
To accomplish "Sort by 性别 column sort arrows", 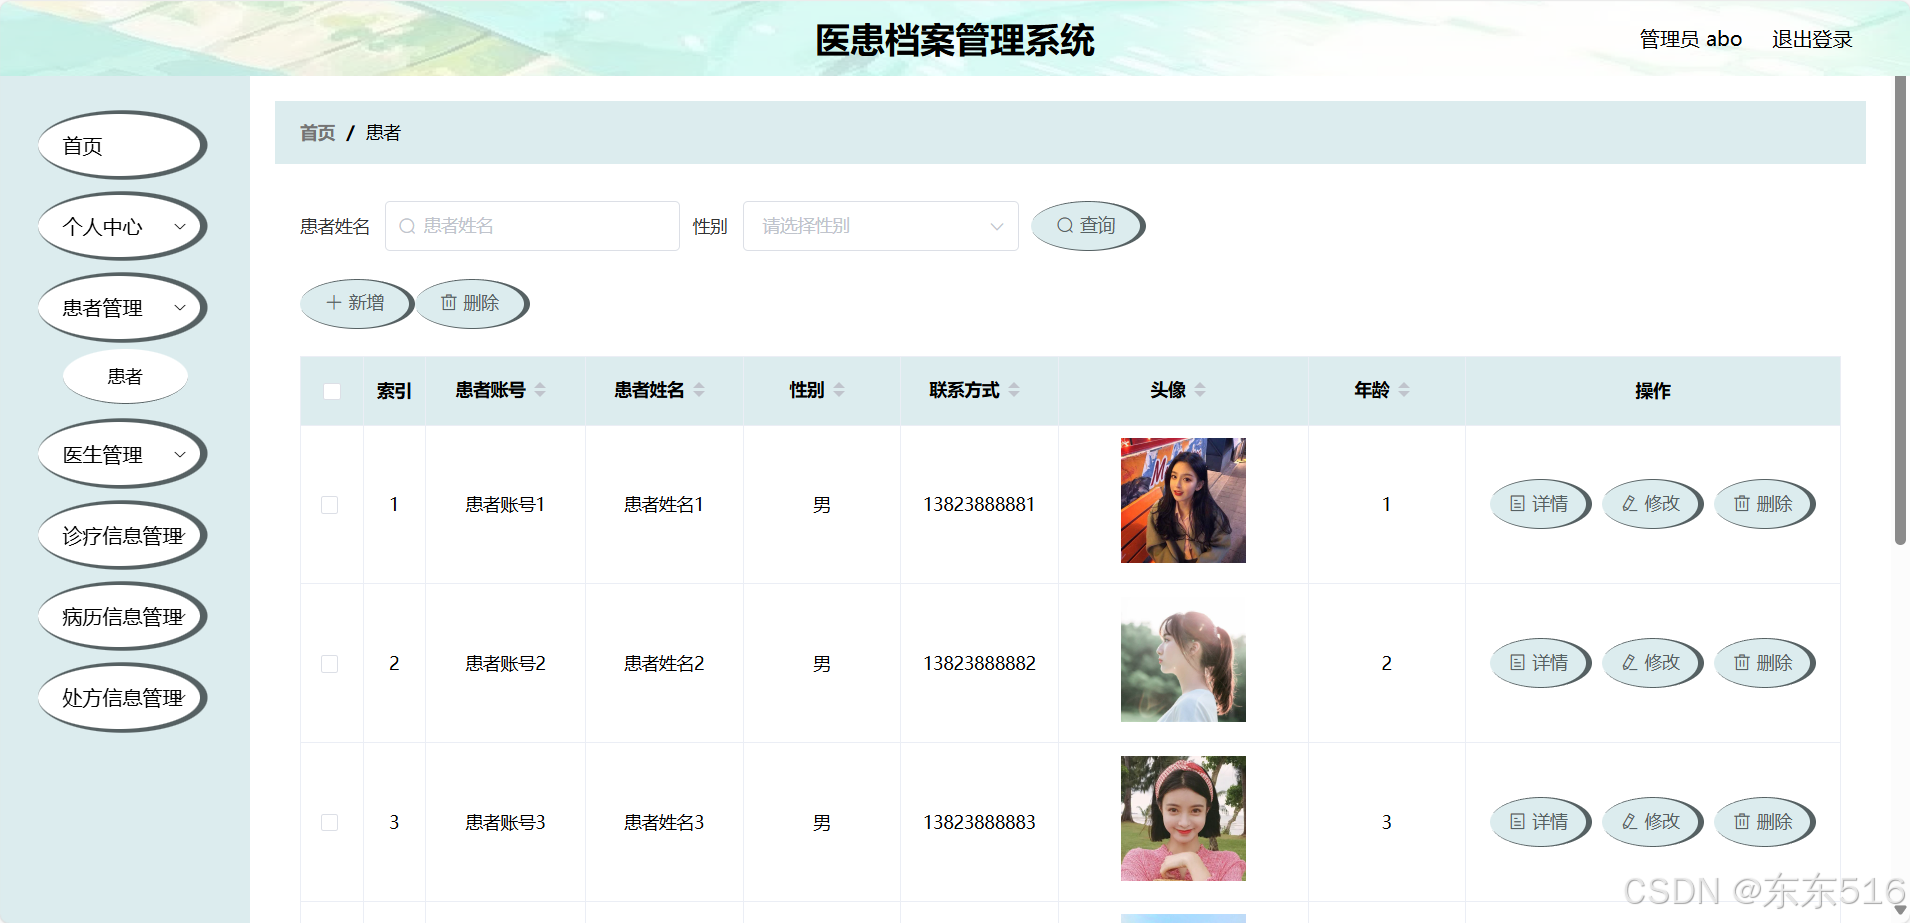I will point(839,390).
